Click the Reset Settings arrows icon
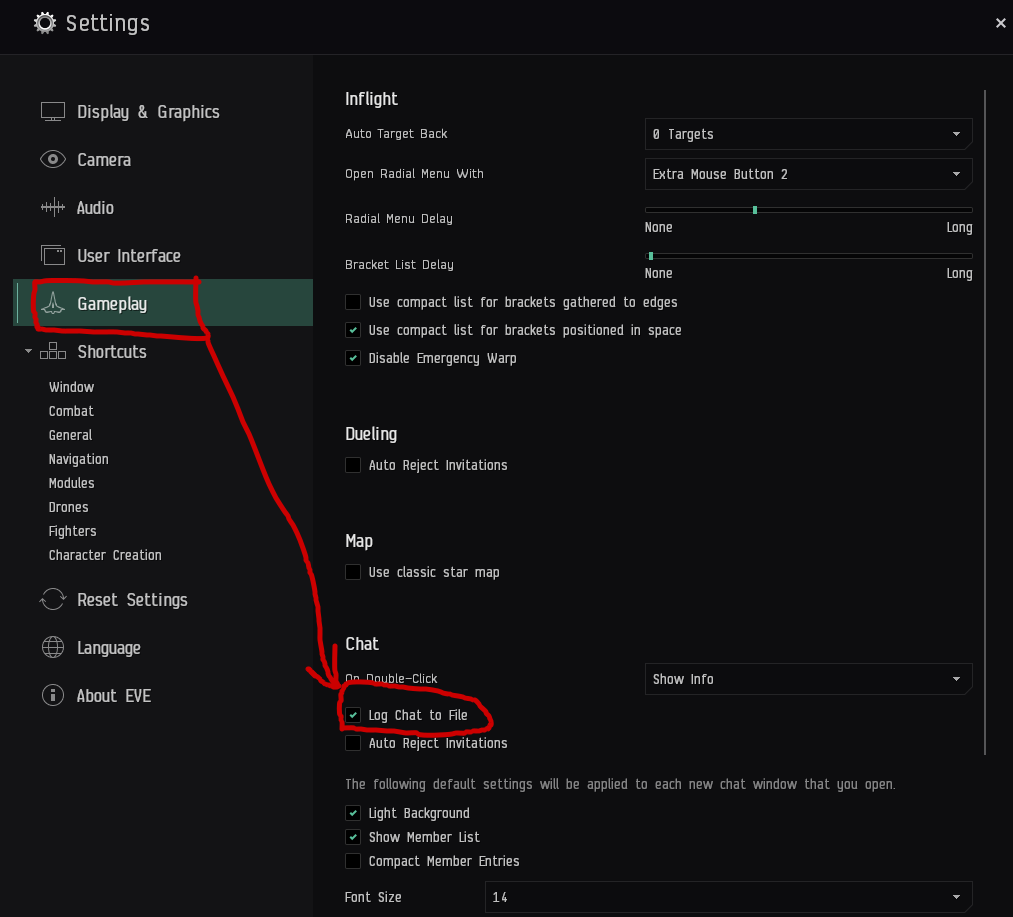 pyautogui.click(x=53, y=600)
